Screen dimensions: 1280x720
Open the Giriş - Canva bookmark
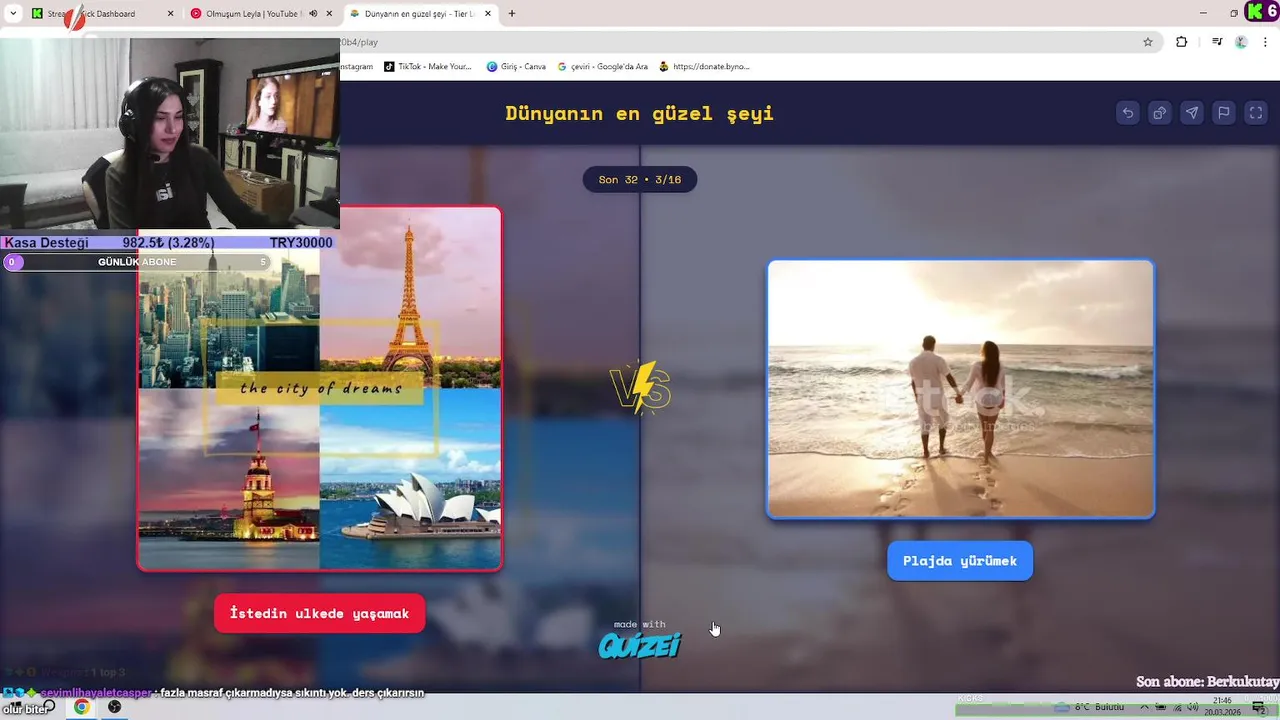516,67
